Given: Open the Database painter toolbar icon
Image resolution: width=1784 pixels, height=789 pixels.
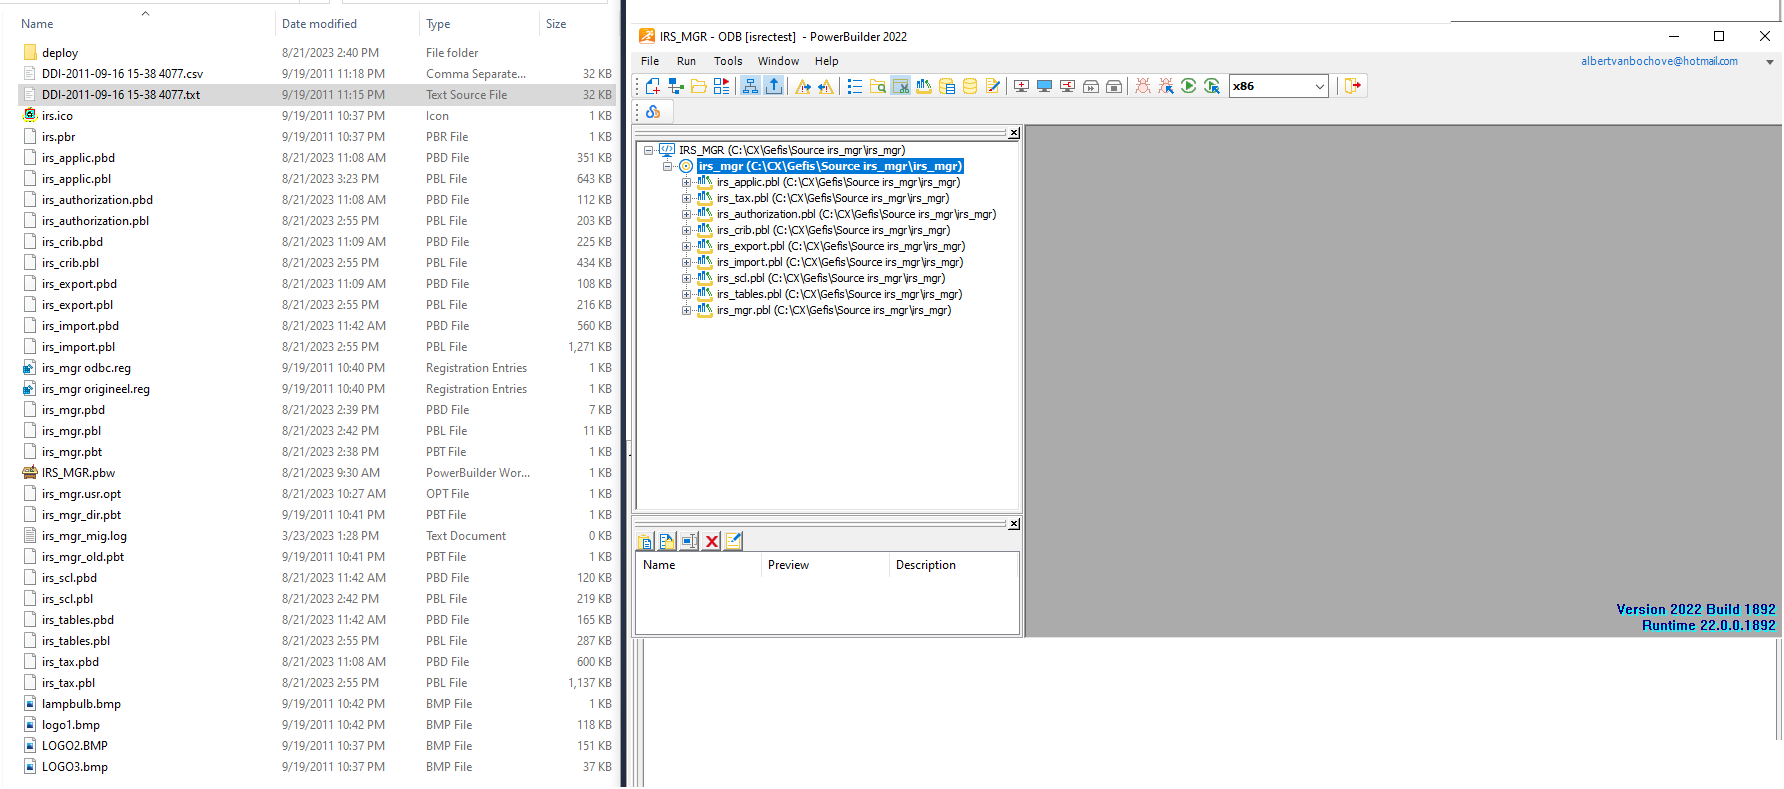Looking at the screenshot, I should (970, 86).
